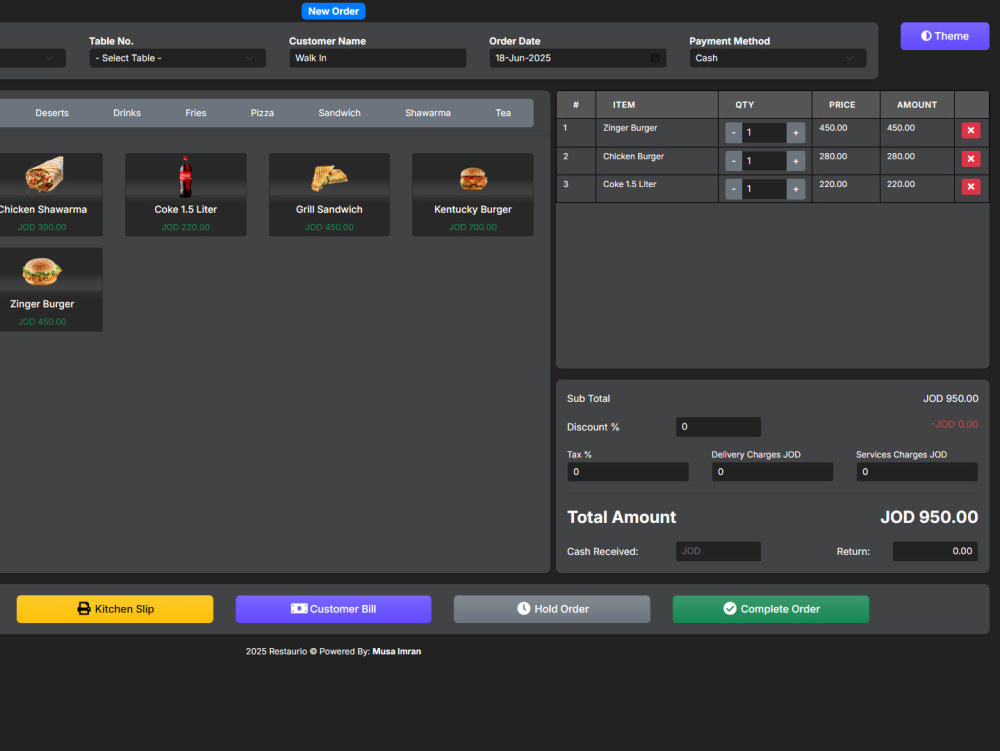1000x751 pixels.
Task: Click the Chicken Burger 280.00 price cell
Action: click(x=846, y=161)
